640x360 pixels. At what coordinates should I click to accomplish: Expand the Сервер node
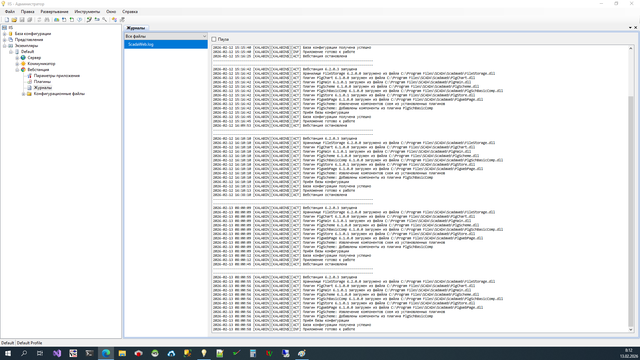coord(17,58)
